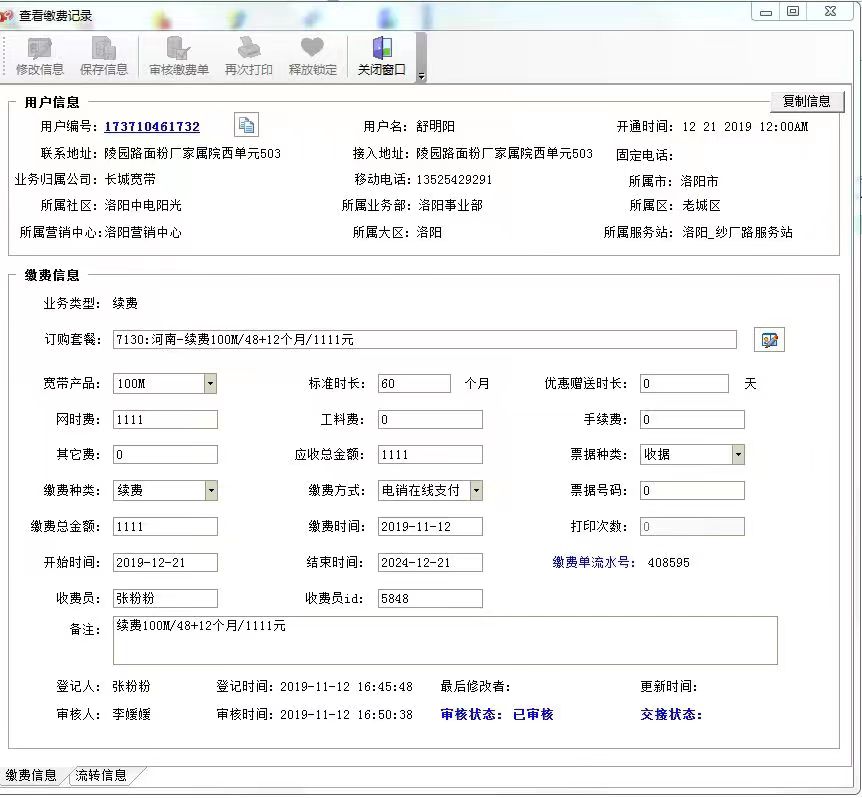862x798 pixels.
Task: Click the 缴费总金额 input field
Action: [165, 527]
